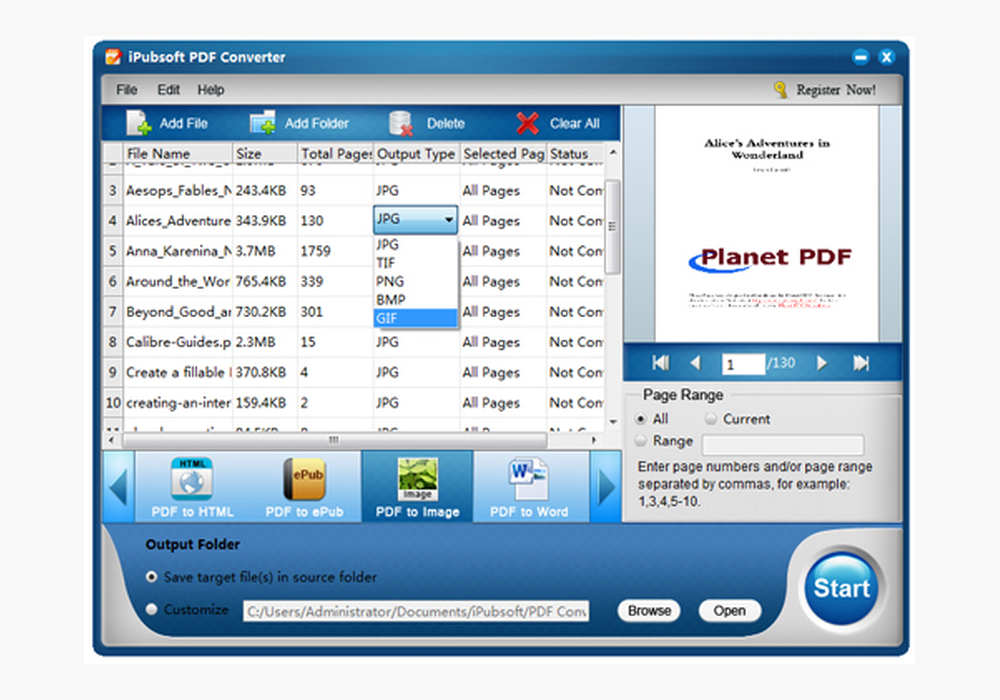Click Selected Pages column header
This screenshot has width=1000, height=700.
click(503, 154)
